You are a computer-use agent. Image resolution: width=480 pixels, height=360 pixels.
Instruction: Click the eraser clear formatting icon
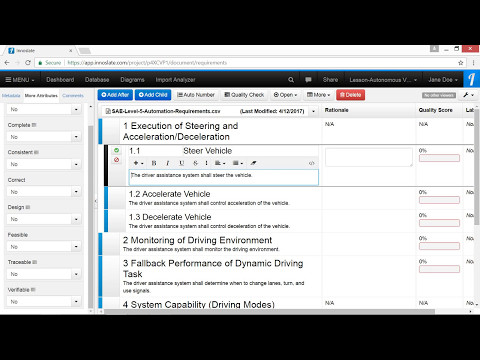[254, 163]
